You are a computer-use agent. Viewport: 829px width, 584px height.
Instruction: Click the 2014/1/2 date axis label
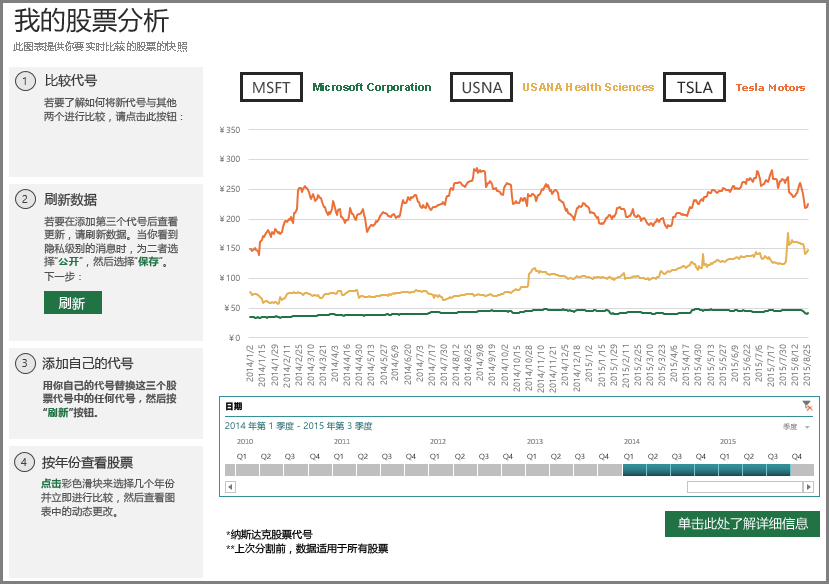pyautogui.click(x=250, y=363)
